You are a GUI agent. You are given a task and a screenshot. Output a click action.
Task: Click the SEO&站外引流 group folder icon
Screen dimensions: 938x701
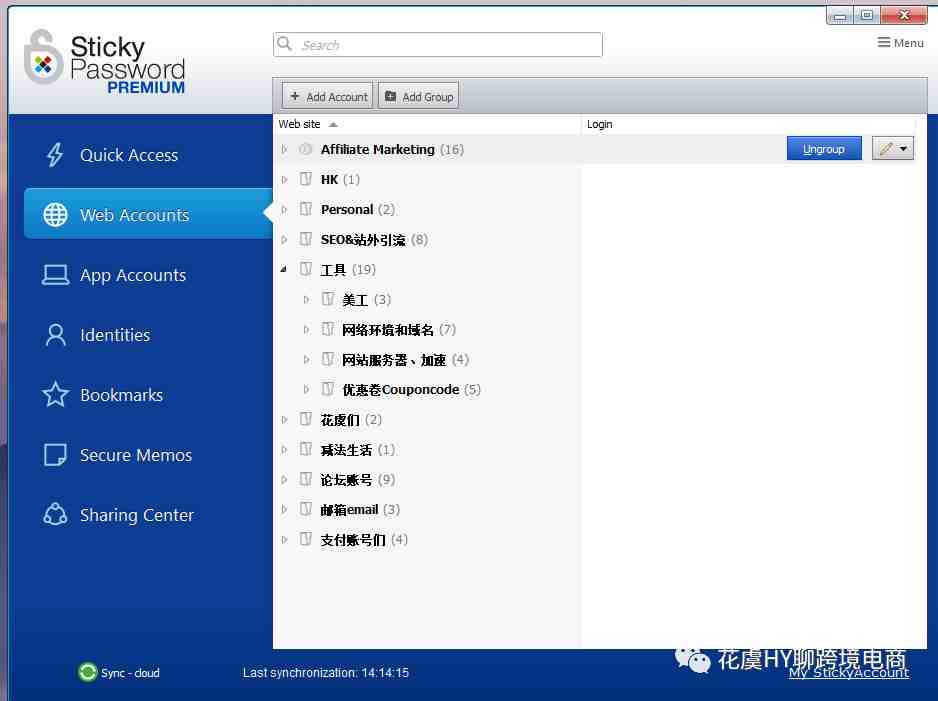pos(306,239)
